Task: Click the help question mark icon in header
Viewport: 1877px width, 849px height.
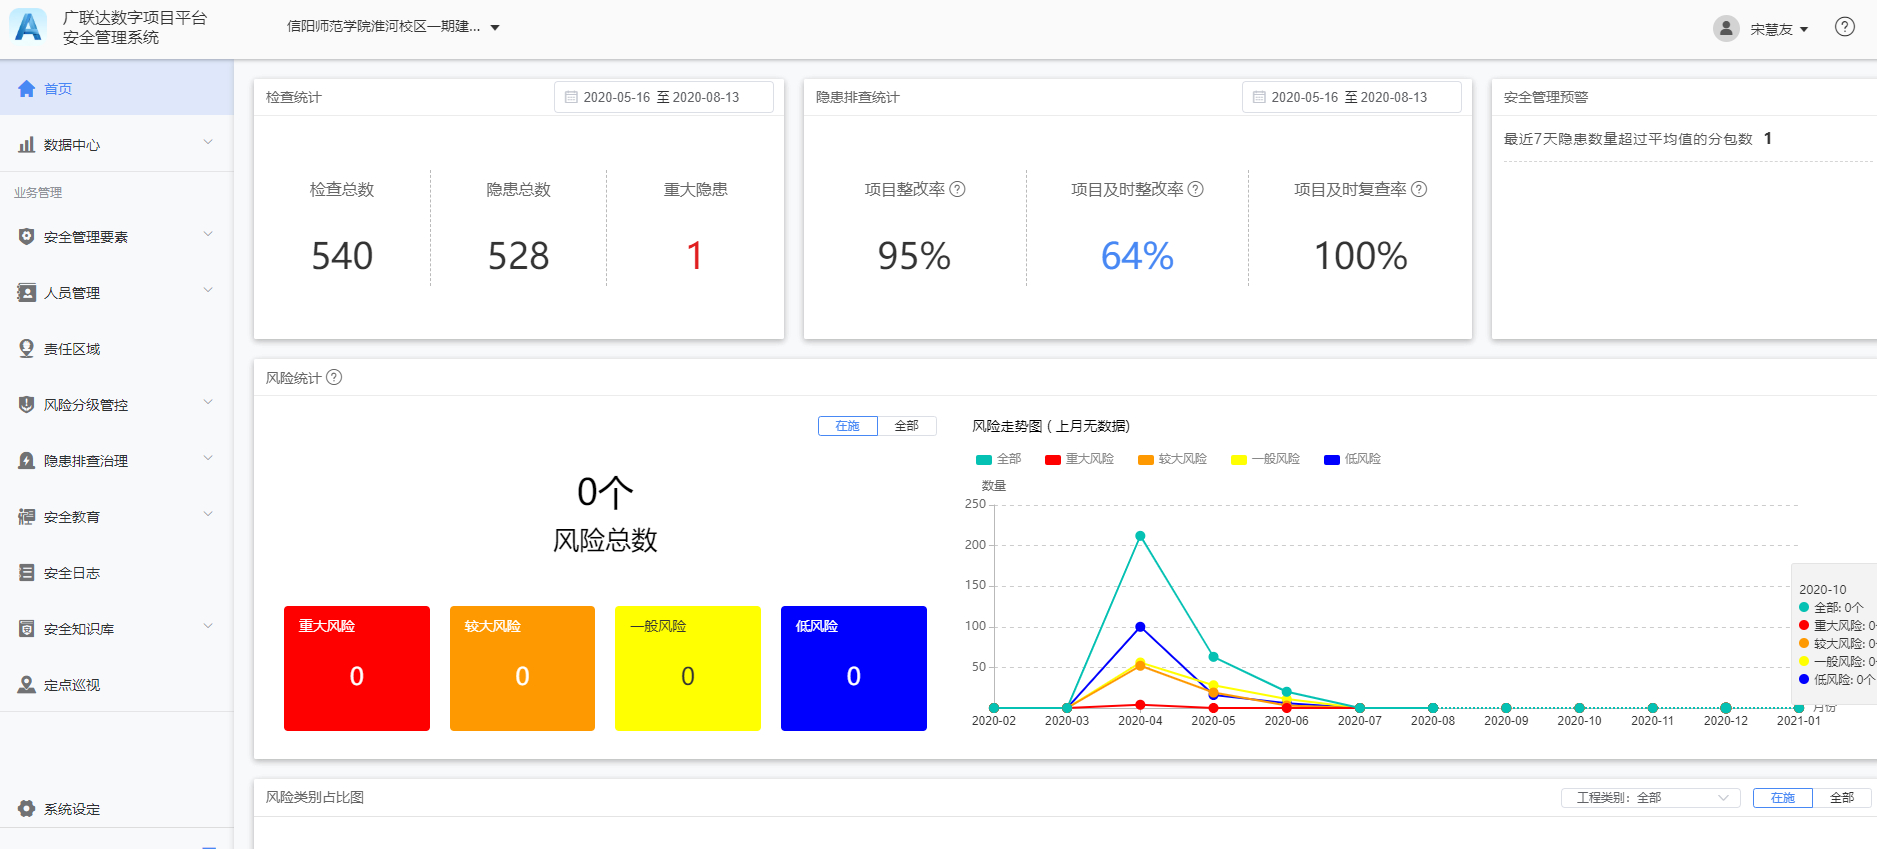Action: [1844, 27]
